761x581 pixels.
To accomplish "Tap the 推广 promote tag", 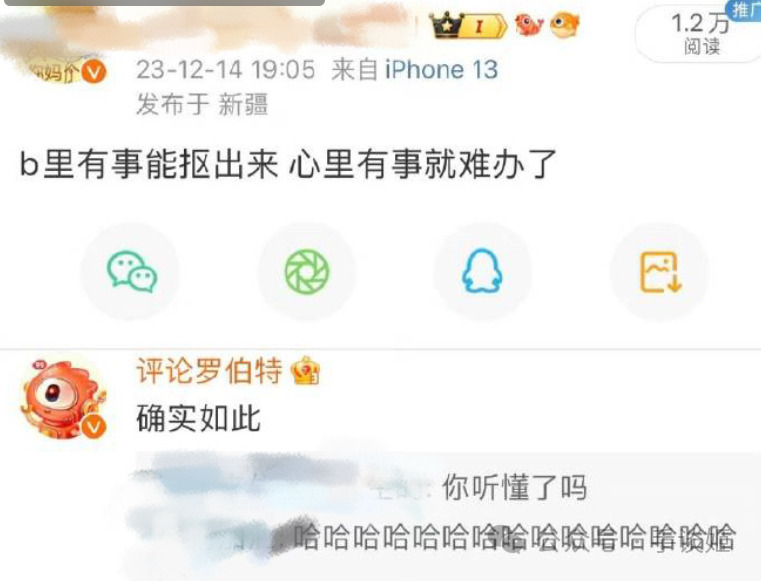I will (744, 10).
